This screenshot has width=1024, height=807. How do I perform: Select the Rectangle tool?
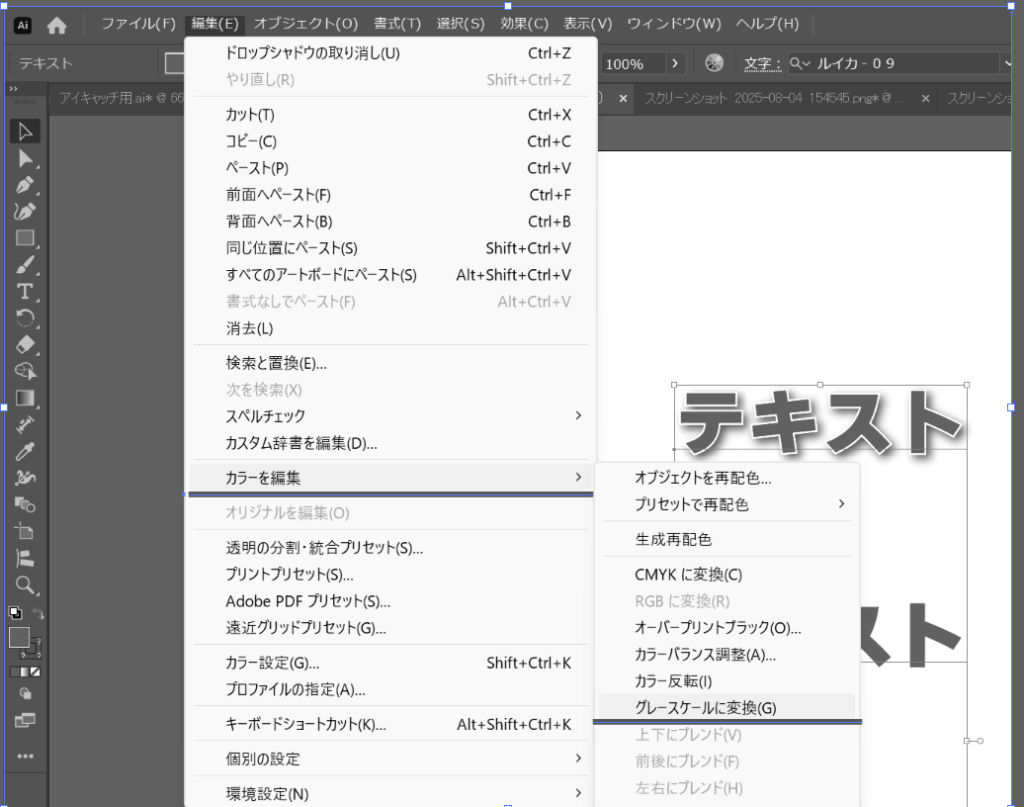pos(25,238)
